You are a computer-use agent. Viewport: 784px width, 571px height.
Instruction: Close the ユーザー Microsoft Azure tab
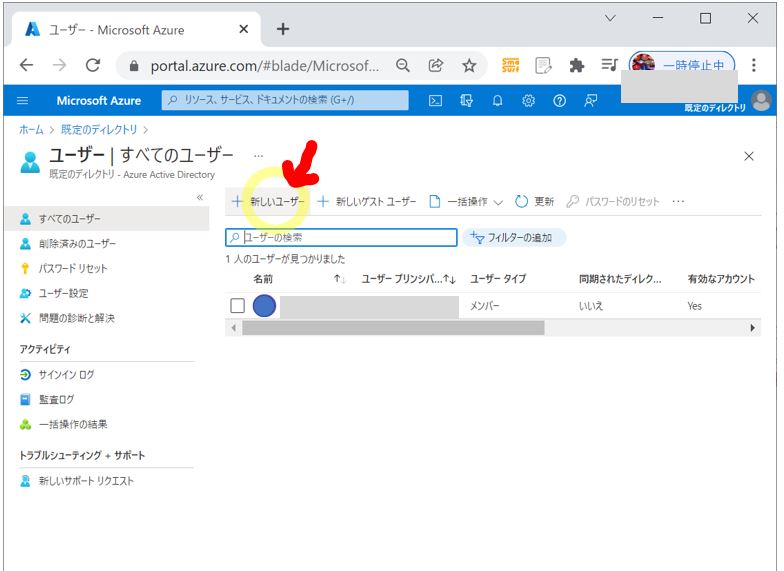[244, 29]
